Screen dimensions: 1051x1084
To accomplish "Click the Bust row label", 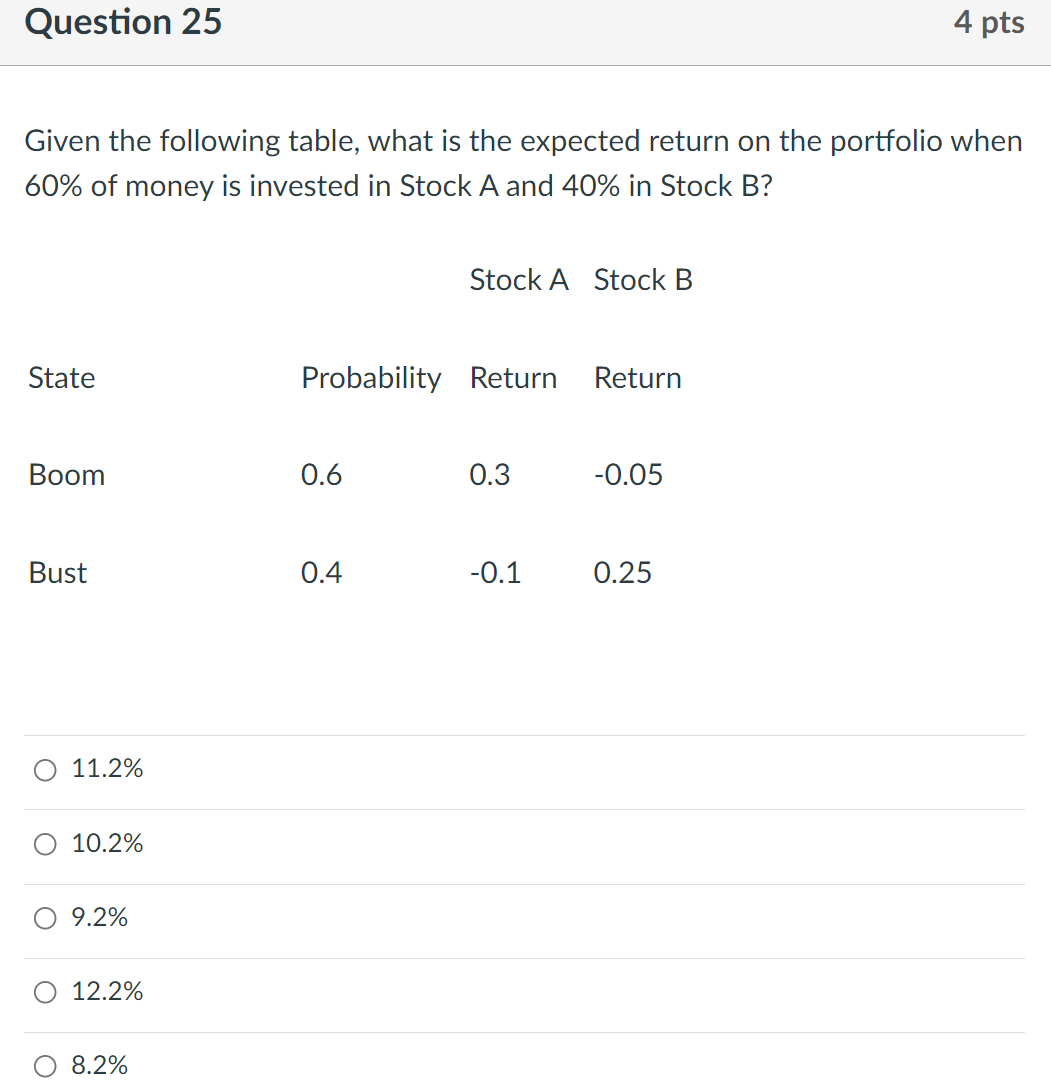I will [58, 574].
